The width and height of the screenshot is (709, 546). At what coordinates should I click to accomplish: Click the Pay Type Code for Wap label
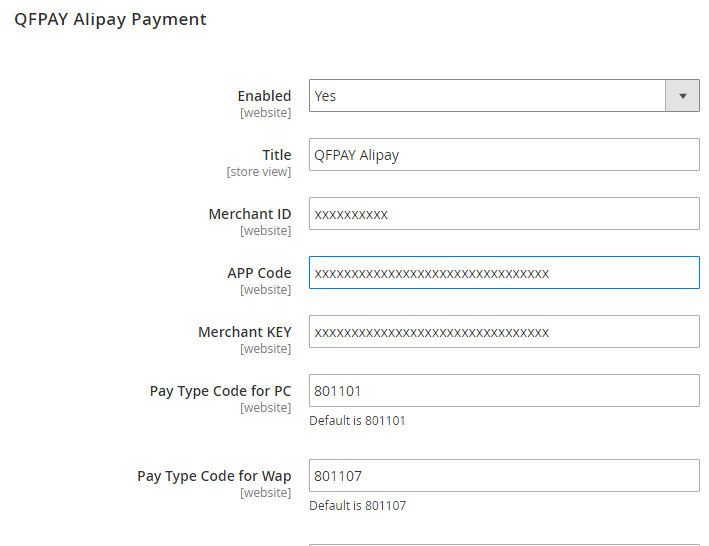point(214,476)
